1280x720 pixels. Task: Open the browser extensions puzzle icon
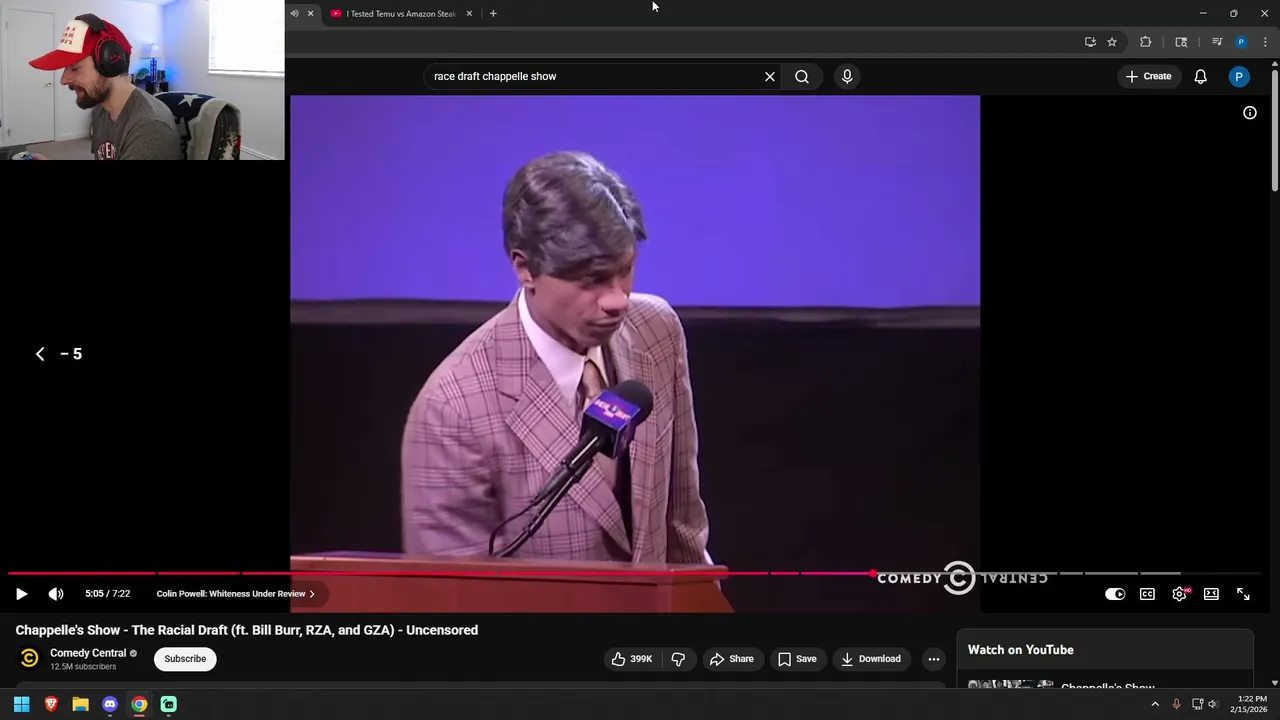pyautogui.click(x=1146, y=42)
